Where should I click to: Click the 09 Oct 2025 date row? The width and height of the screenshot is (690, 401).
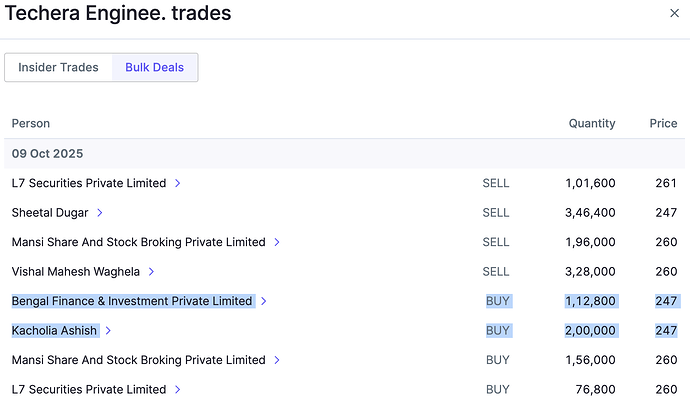coord(47,154)
